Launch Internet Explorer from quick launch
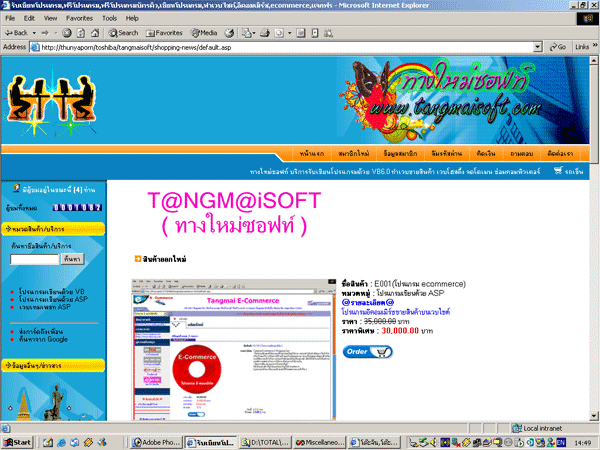Viewport: 600px width, 450px height. [x=61, y=443]
